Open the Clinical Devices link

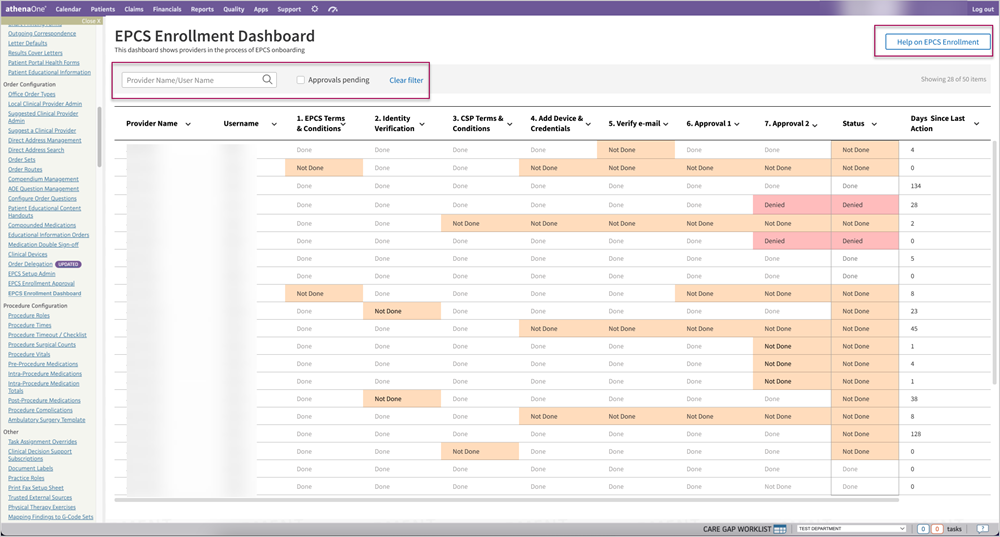click(x=27, y=254)
